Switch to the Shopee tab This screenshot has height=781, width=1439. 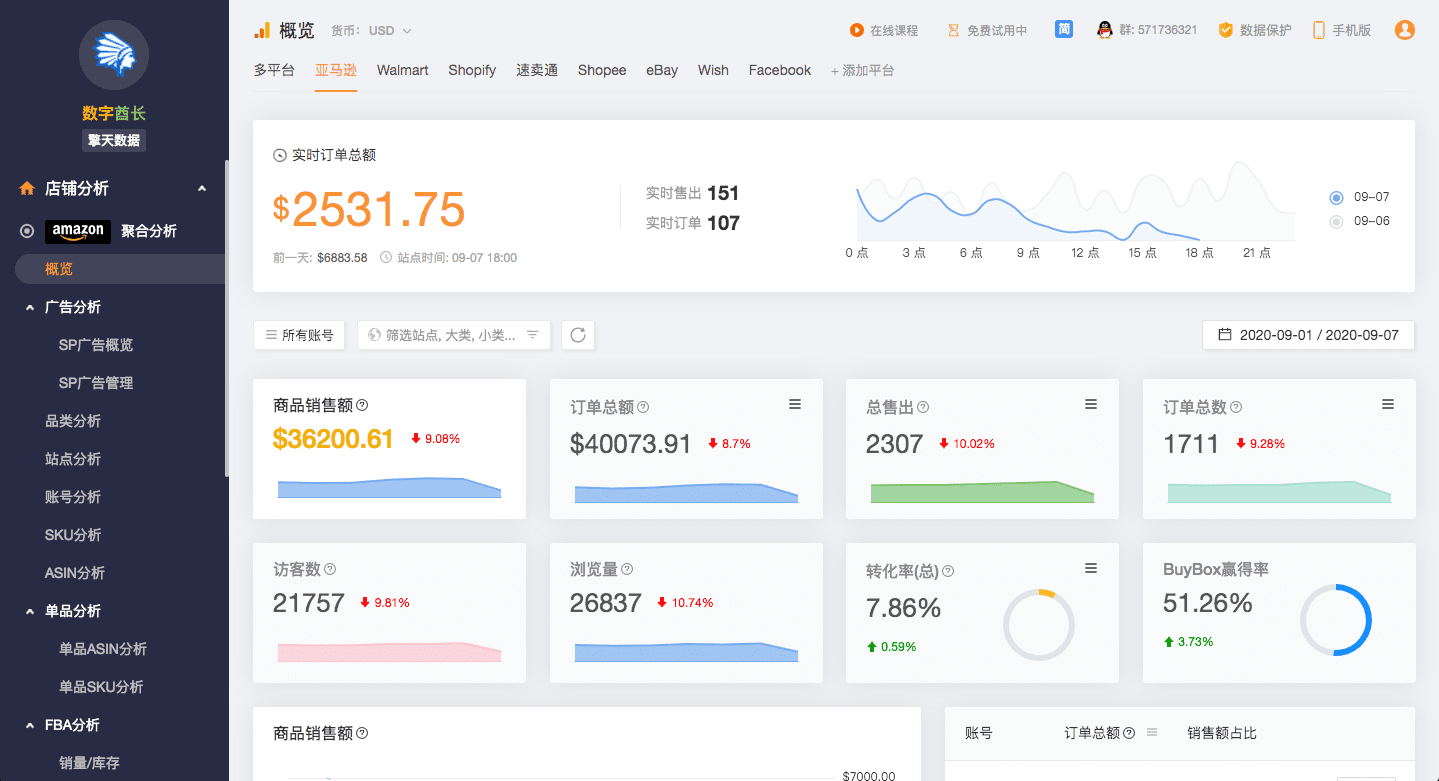(601, 70)
